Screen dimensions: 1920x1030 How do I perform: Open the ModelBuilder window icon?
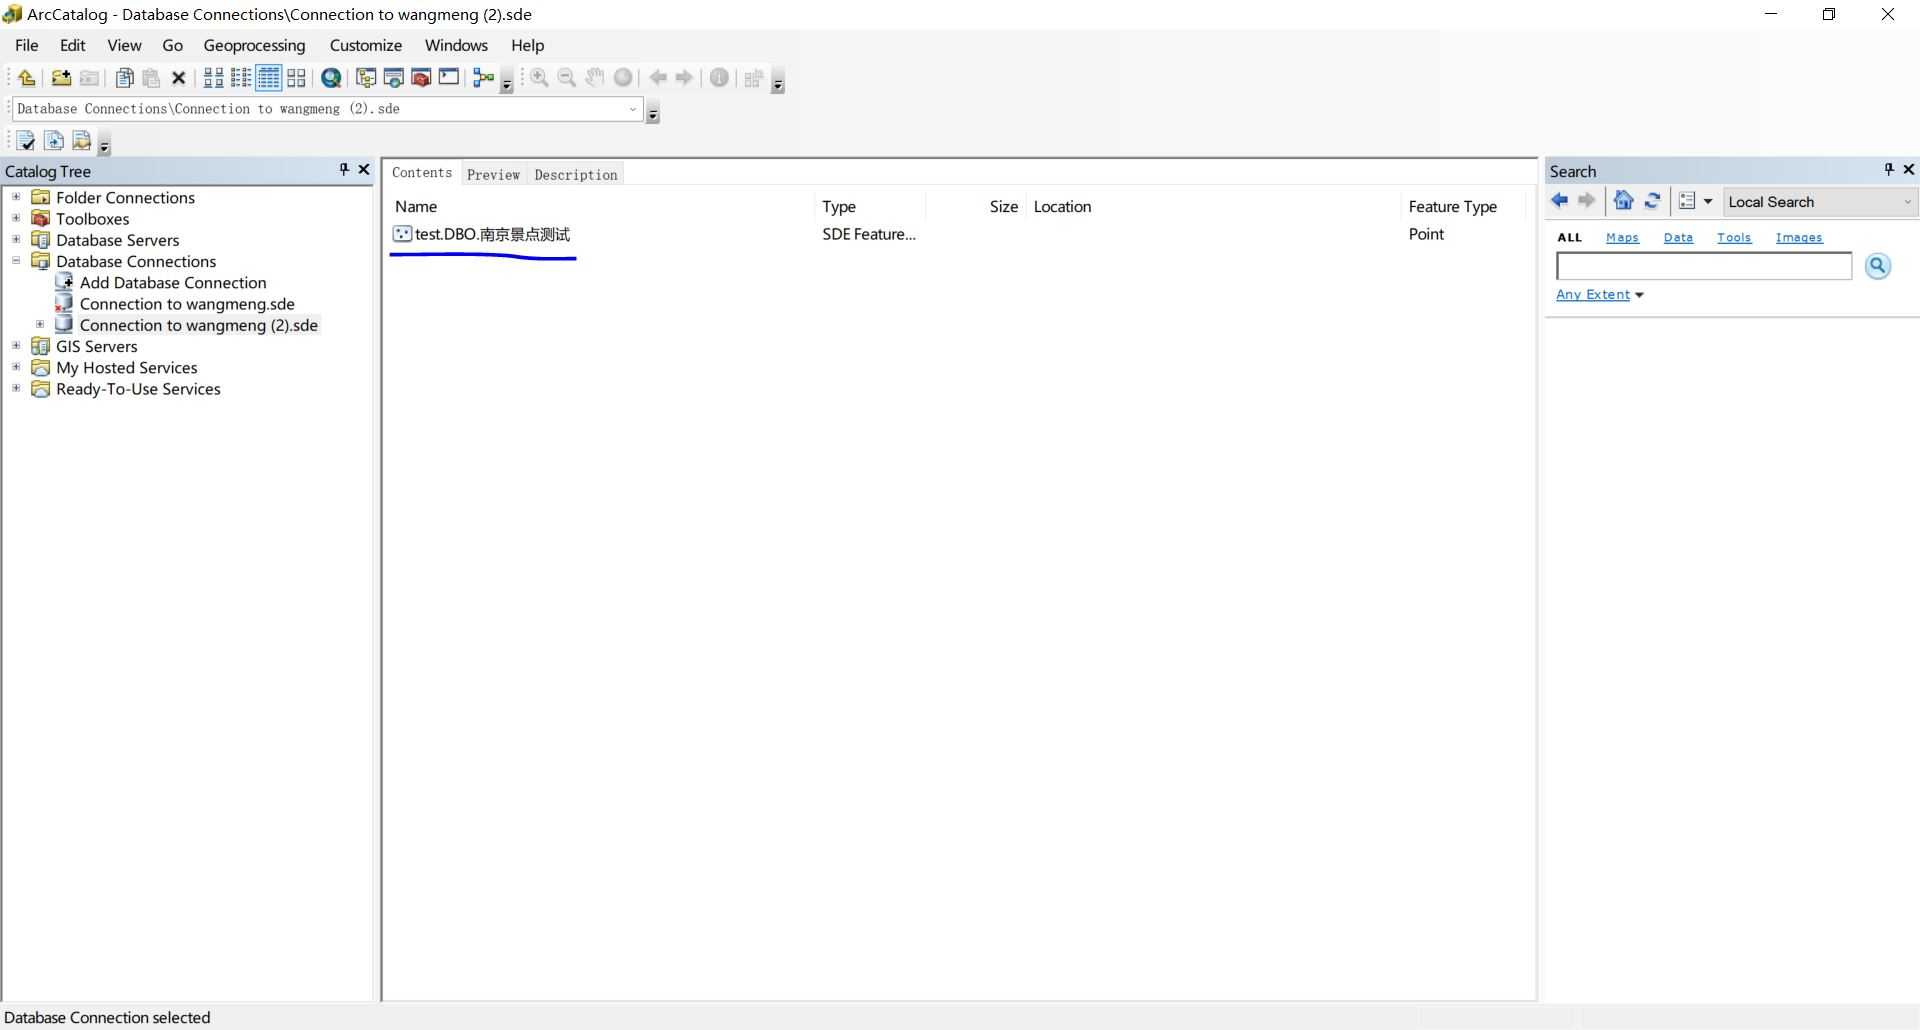pos(484,78)
